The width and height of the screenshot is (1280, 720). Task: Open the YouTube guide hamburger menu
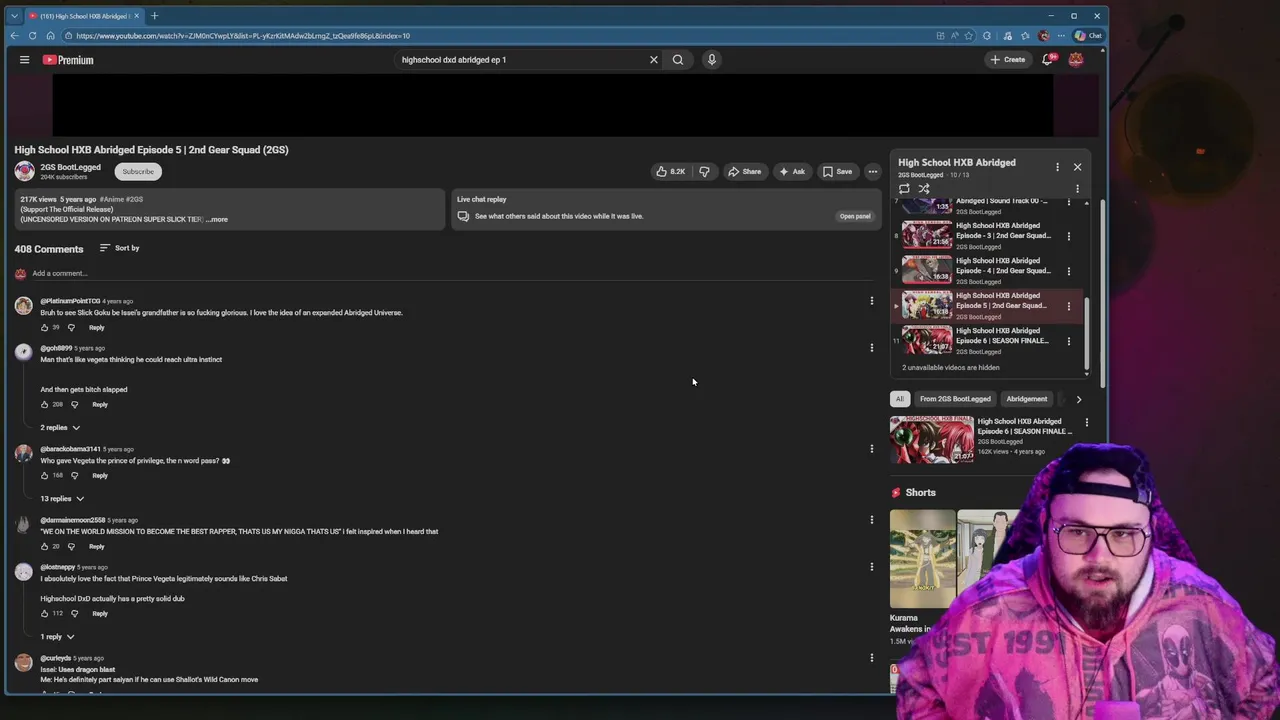click(x=24, y=60)
